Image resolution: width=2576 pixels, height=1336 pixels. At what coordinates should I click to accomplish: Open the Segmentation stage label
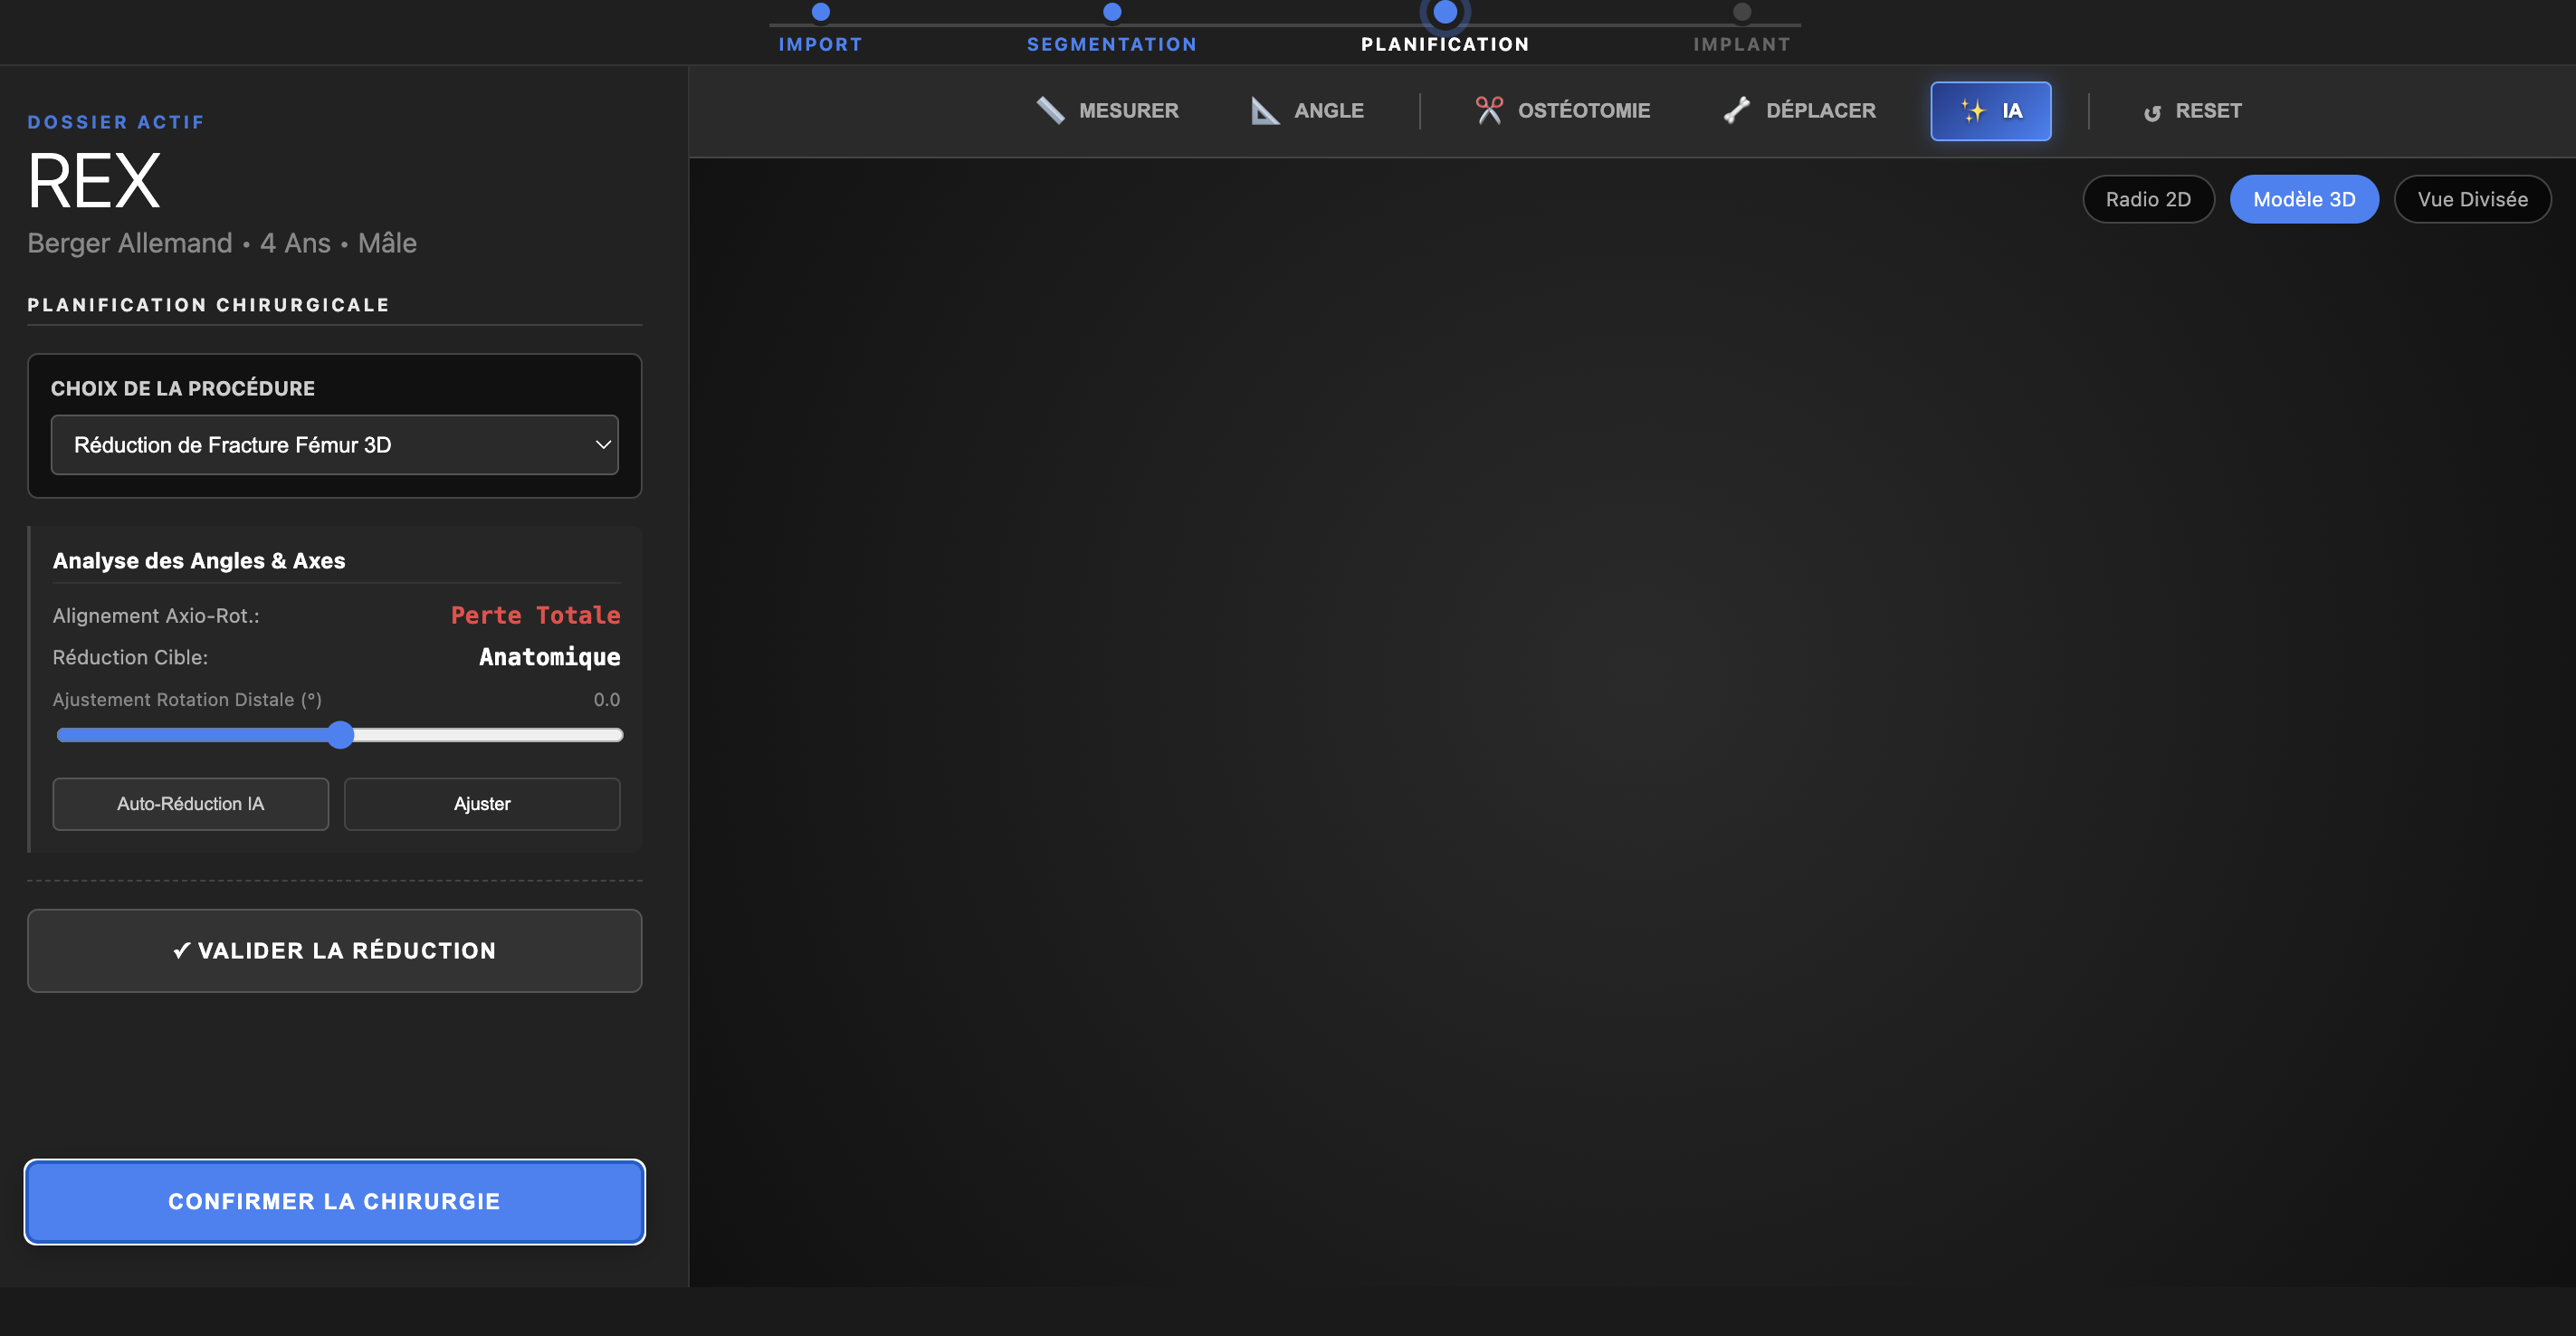pyautogui.click(x=1111, y=44)
